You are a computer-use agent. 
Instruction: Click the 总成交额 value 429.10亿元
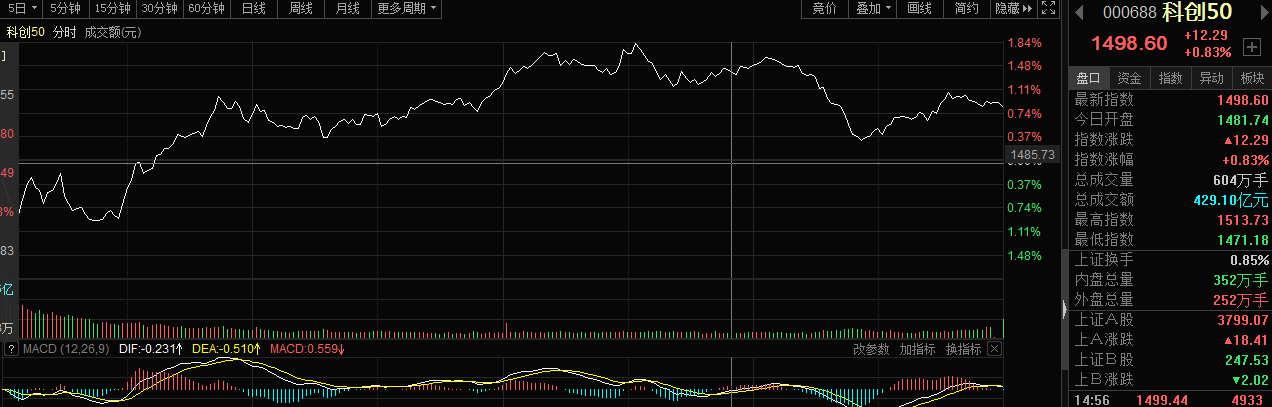(1231, 200)
